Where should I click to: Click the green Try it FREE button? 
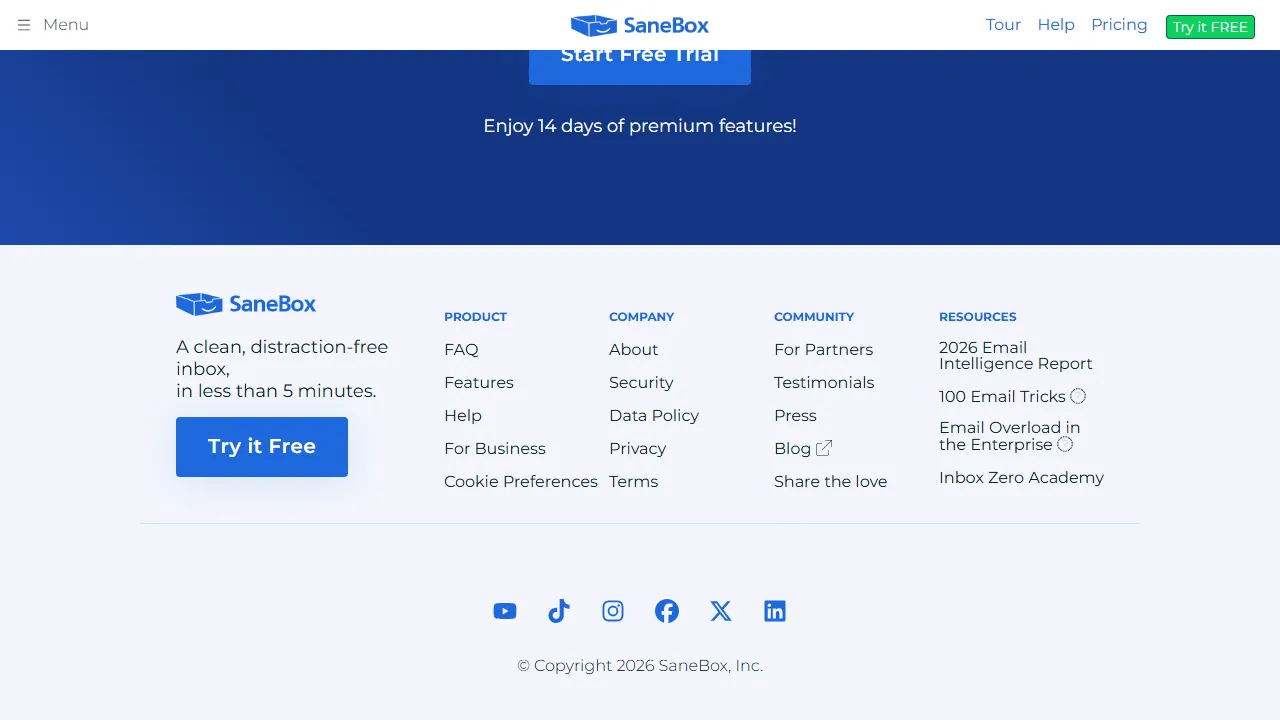point(1210,27)
